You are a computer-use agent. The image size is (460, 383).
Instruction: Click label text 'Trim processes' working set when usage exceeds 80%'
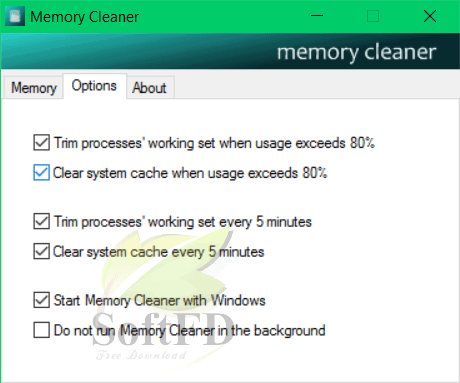(214, 143)
